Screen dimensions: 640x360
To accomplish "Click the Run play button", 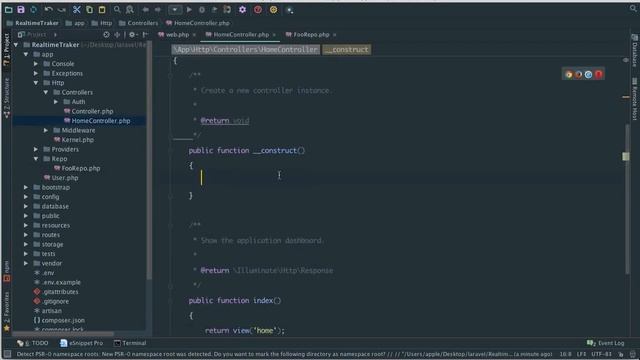I will coord(189,9).
